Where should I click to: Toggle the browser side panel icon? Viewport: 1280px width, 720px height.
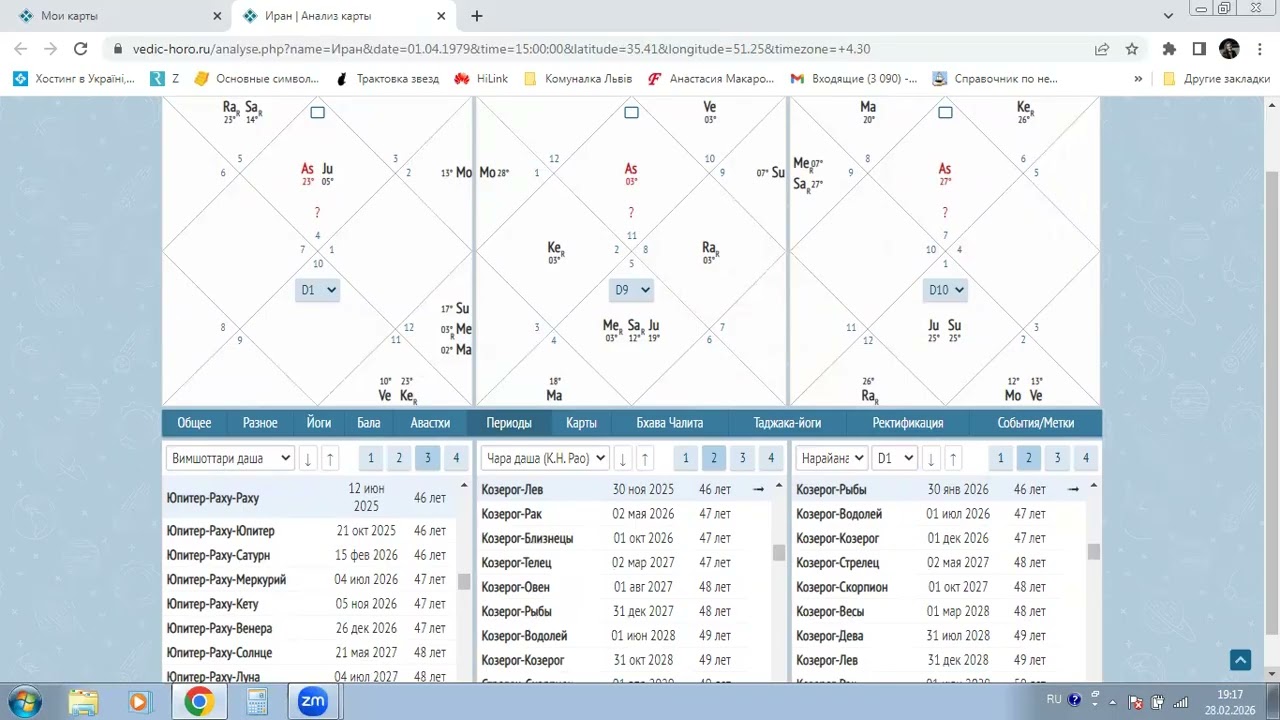coord(1199,49)
